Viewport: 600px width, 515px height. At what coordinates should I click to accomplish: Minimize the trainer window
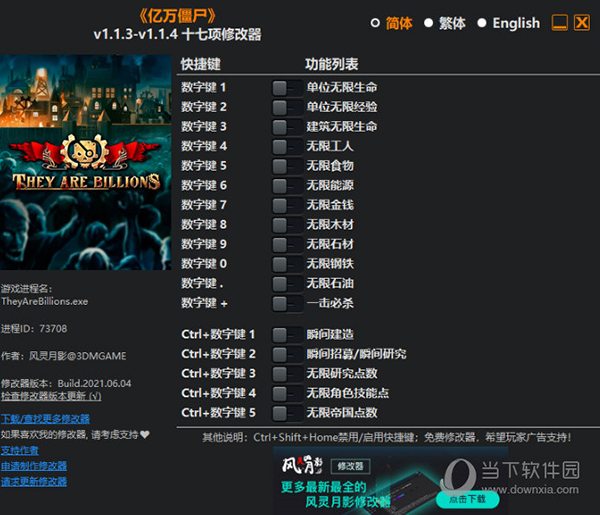tap(559, 23)
